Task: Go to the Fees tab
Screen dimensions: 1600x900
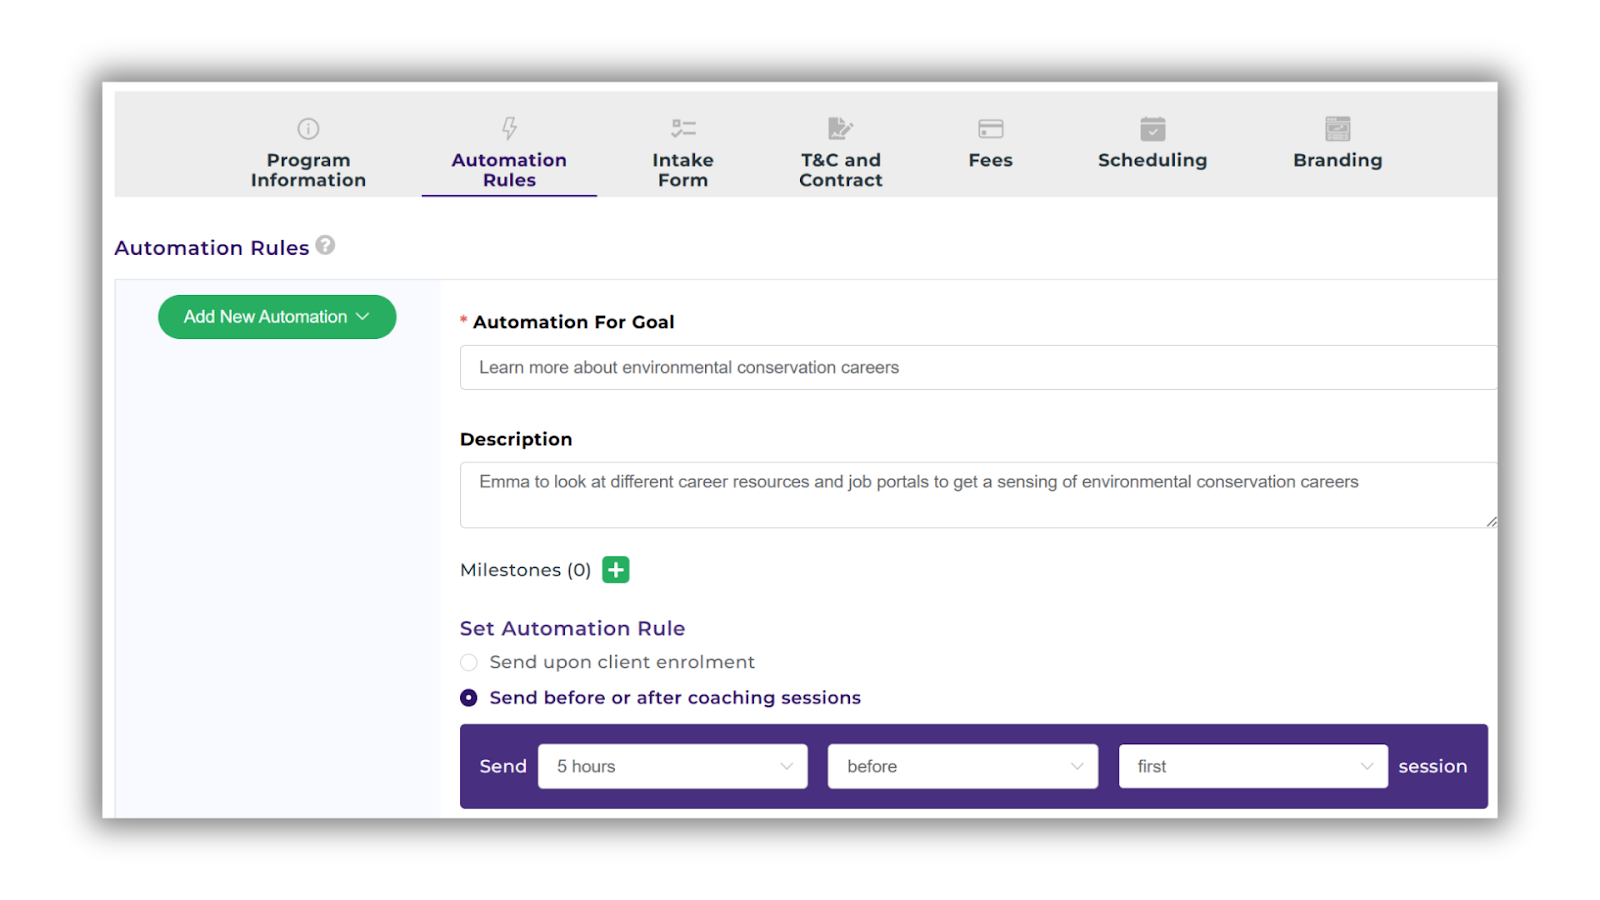Action: (990, 159)
